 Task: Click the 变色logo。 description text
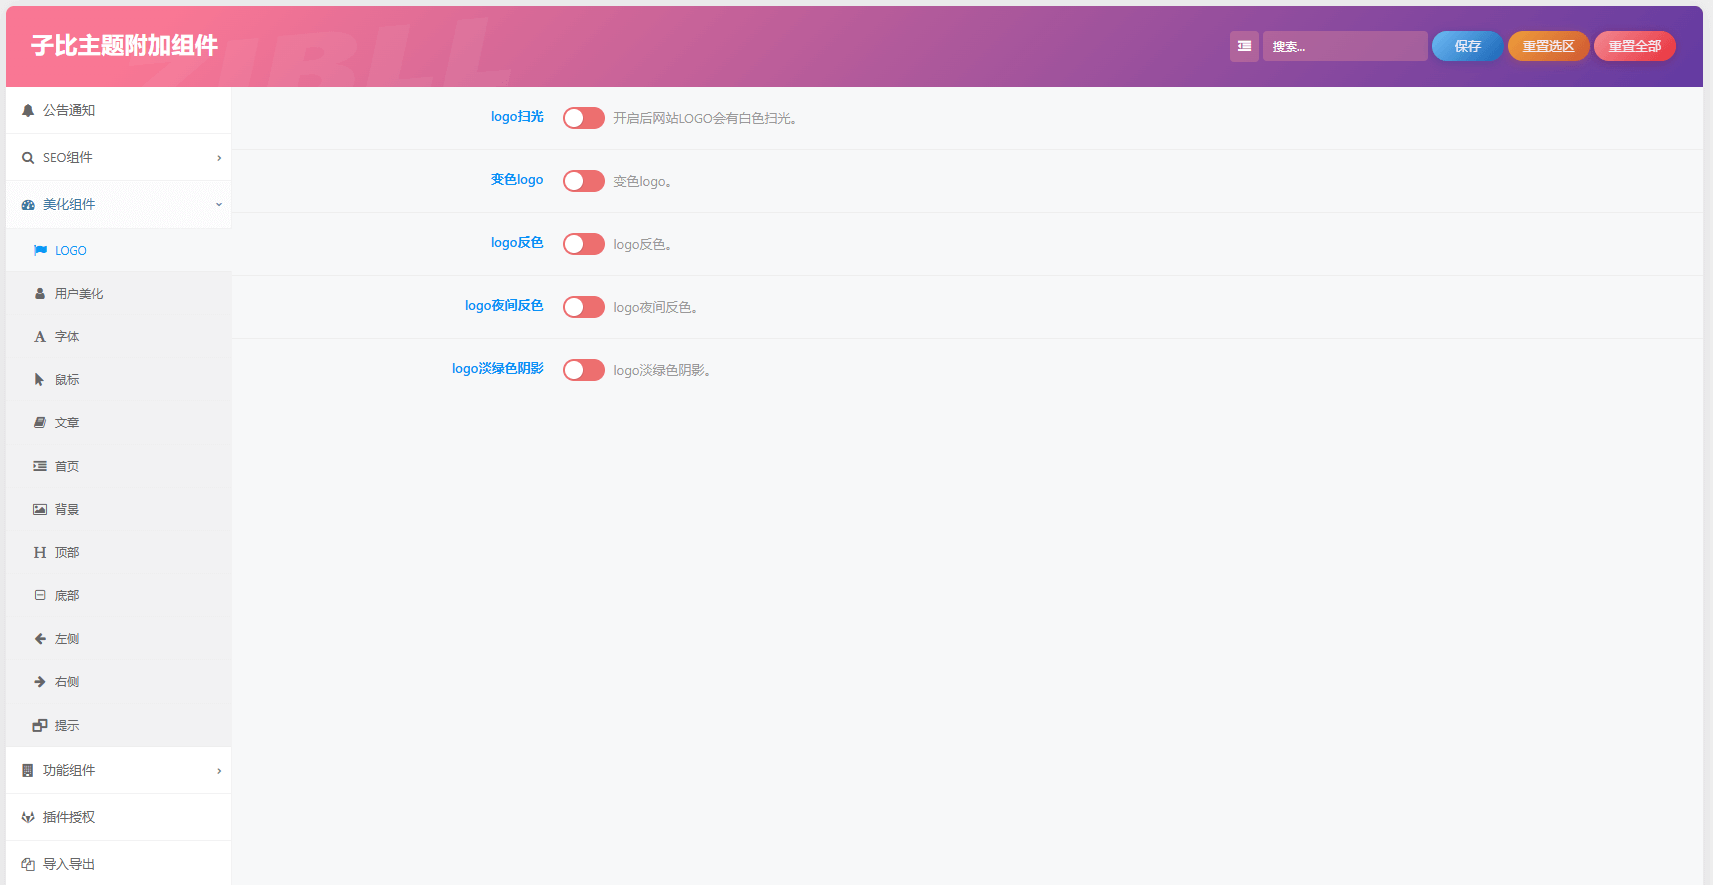coord(642,181)
